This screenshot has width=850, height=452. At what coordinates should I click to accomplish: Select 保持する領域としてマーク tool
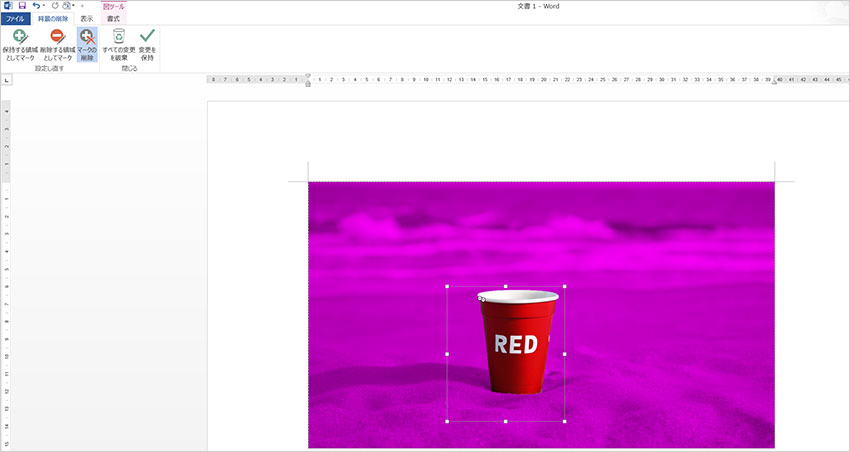(x=20, y=44)
